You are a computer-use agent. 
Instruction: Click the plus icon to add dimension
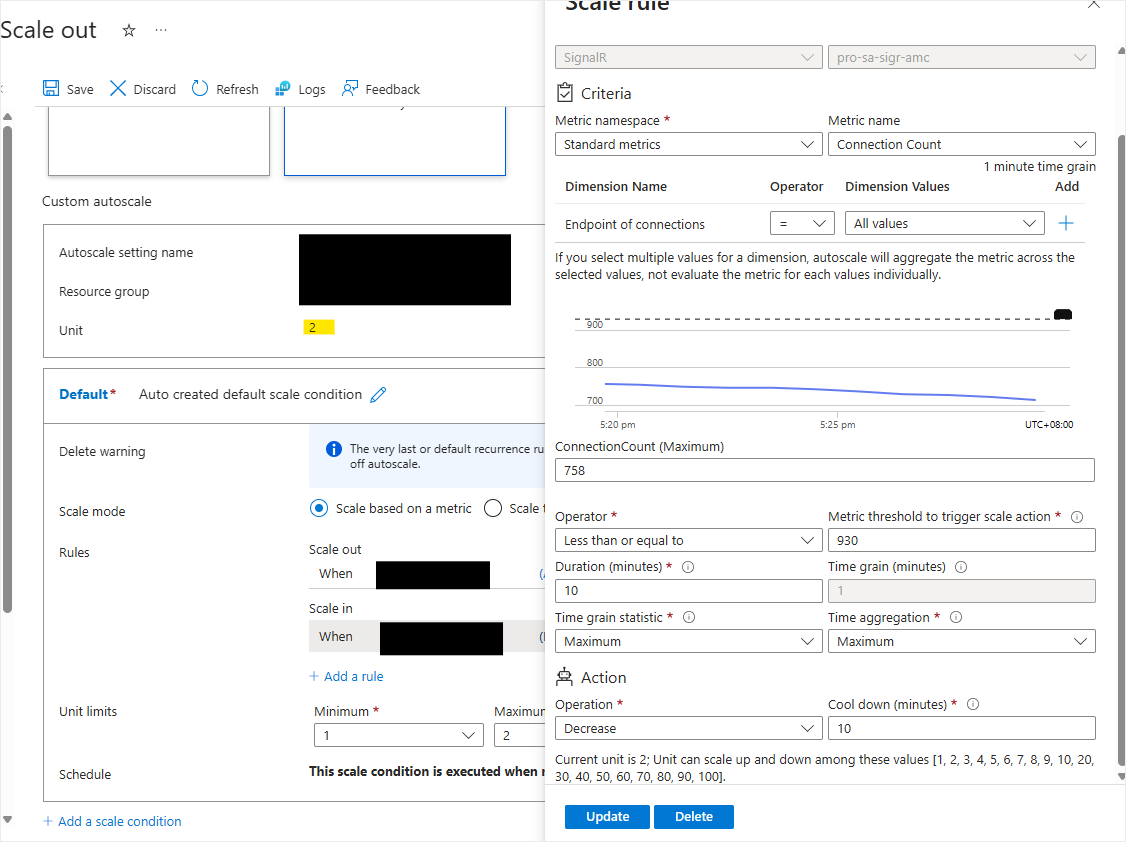pyautogui.click(x=1066, y=223)
